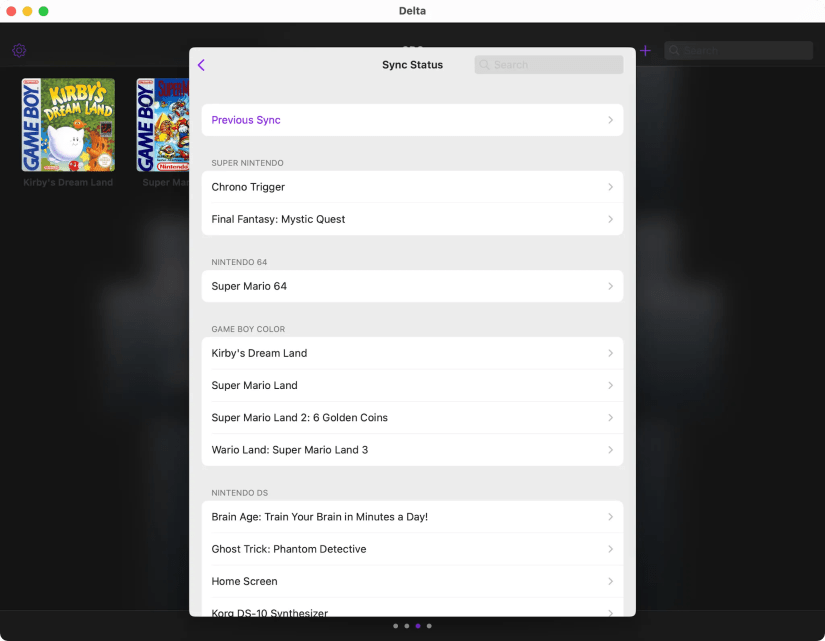This screenshot has width=825, height=641.
Task: Open Final Fantasy: Mystic Quest row
Action: 412,219
